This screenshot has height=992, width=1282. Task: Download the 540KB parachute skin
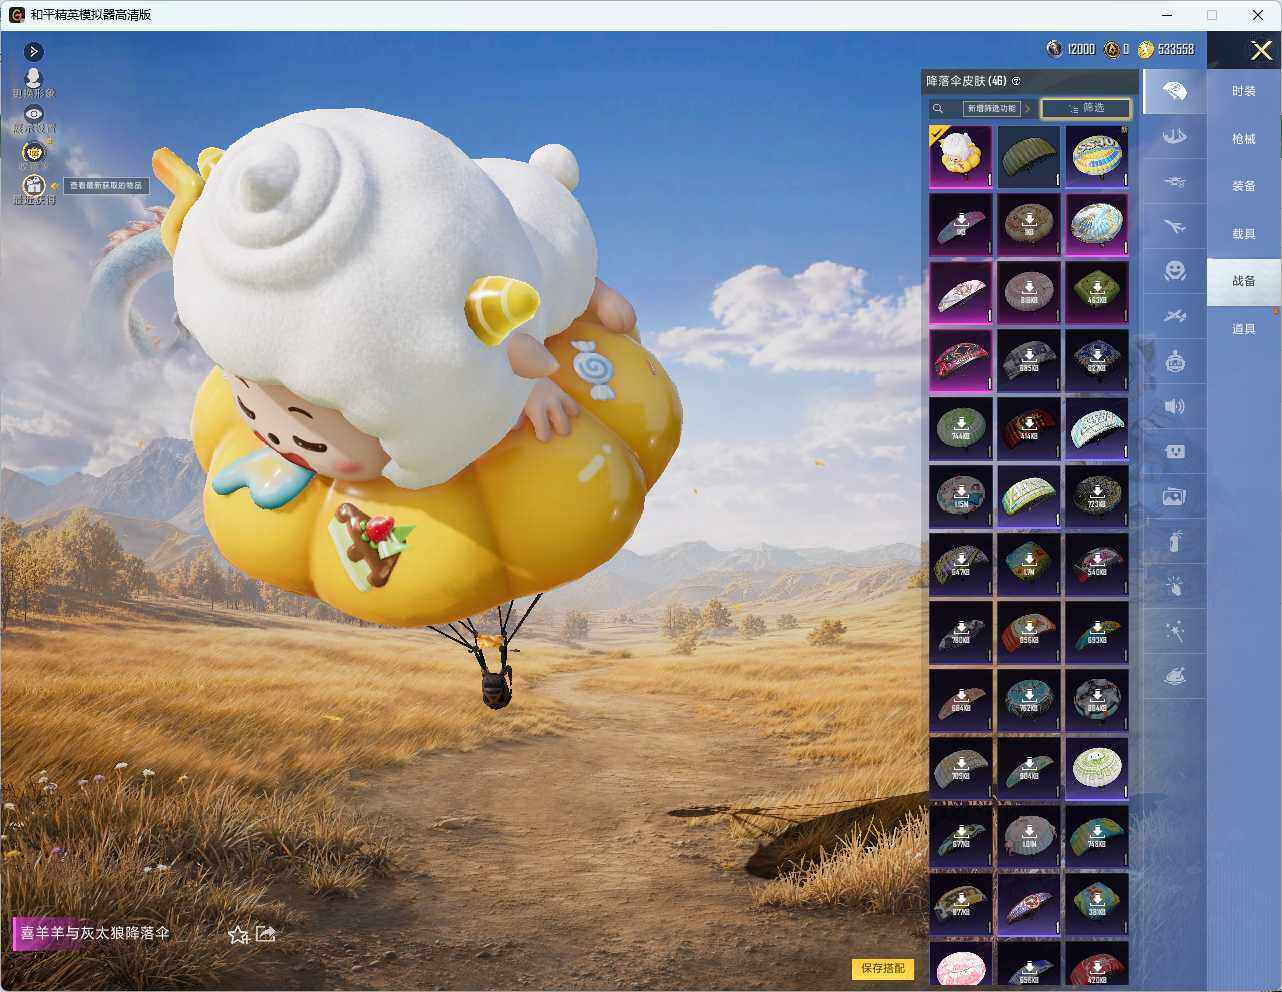click(x=1097, y=565)
